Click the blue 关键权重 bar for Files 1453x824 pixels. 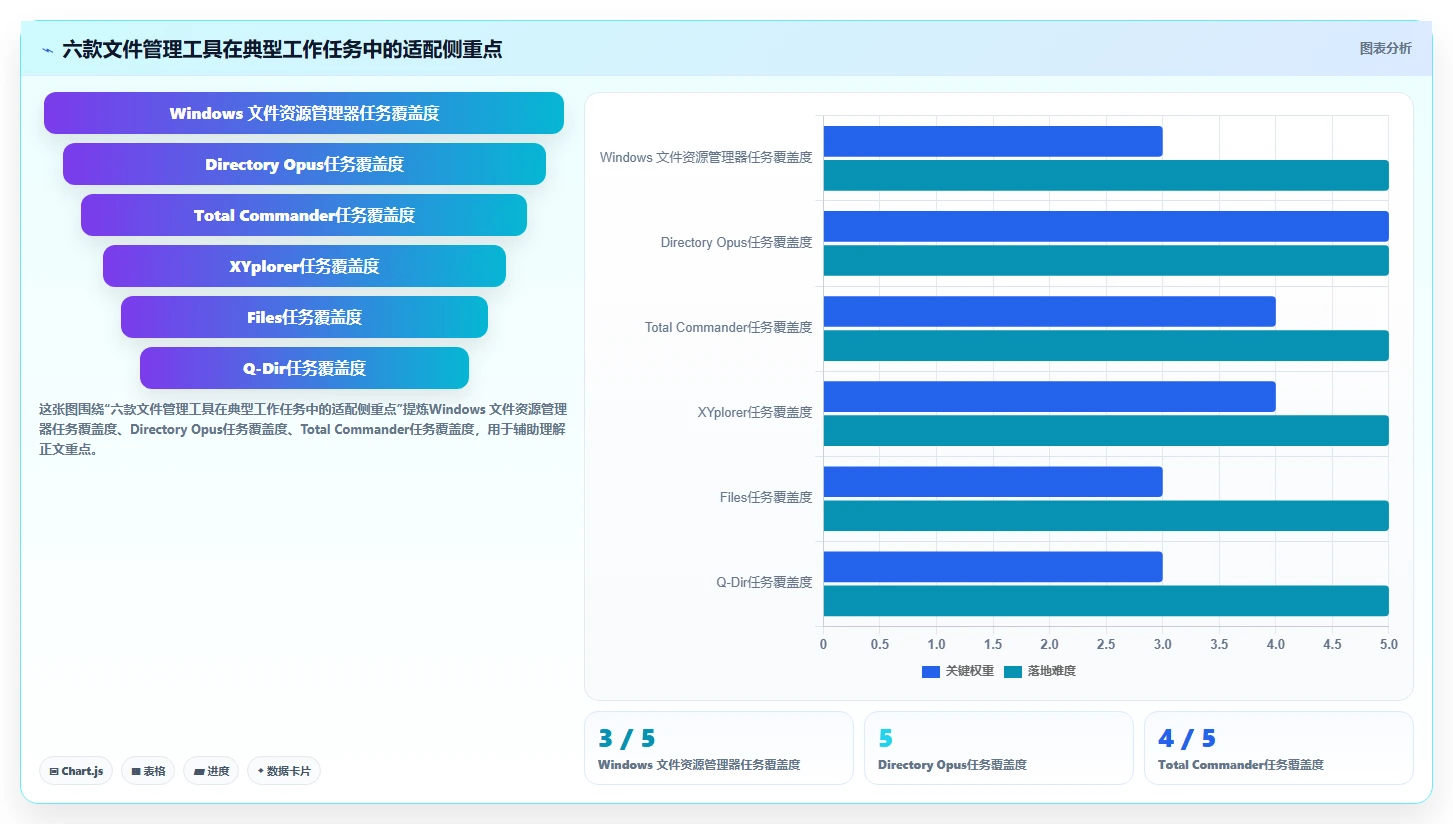[993, 481]
